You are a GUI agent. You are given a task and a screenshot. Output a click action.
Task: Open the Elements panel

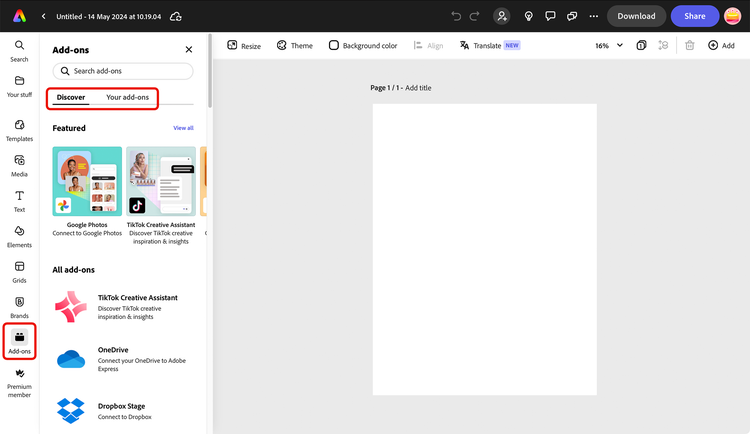point(19,237)
